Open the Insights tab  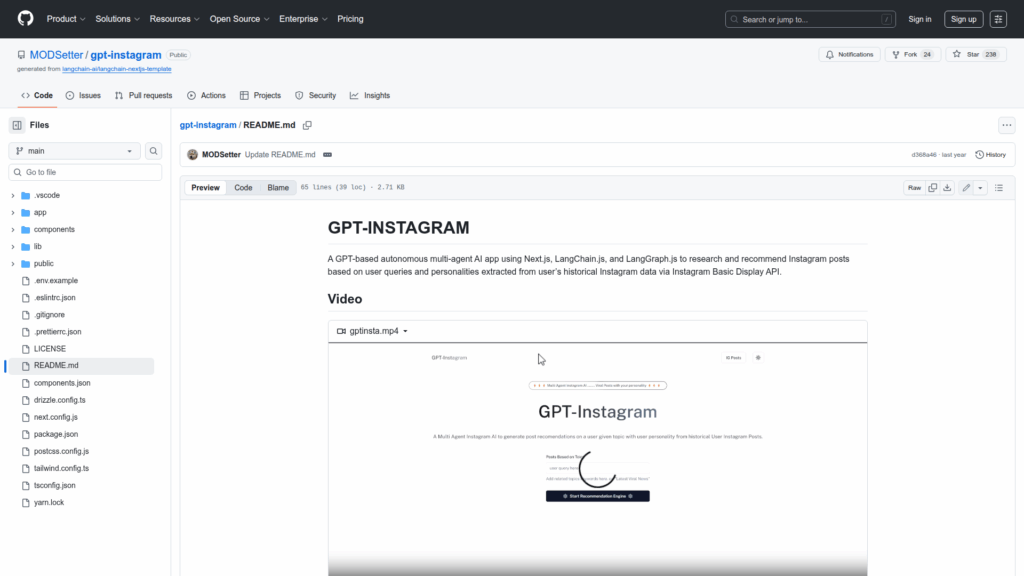click(x=370, y=95)
